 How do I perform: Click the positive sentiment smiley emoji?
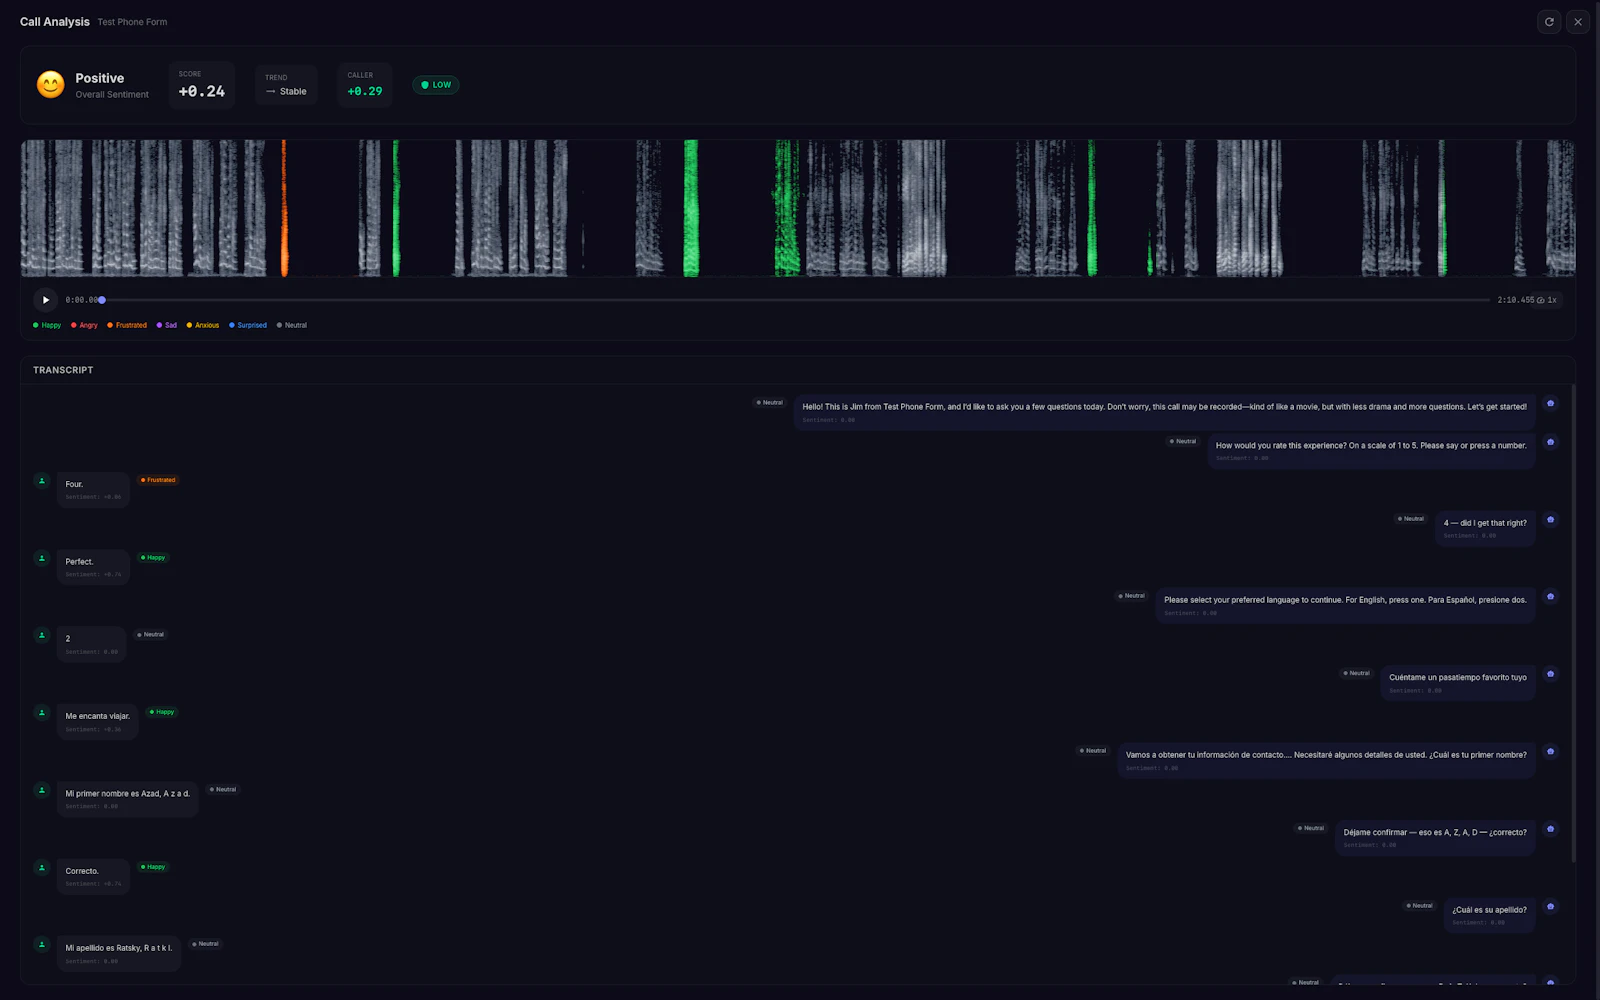tap(50, 85)
